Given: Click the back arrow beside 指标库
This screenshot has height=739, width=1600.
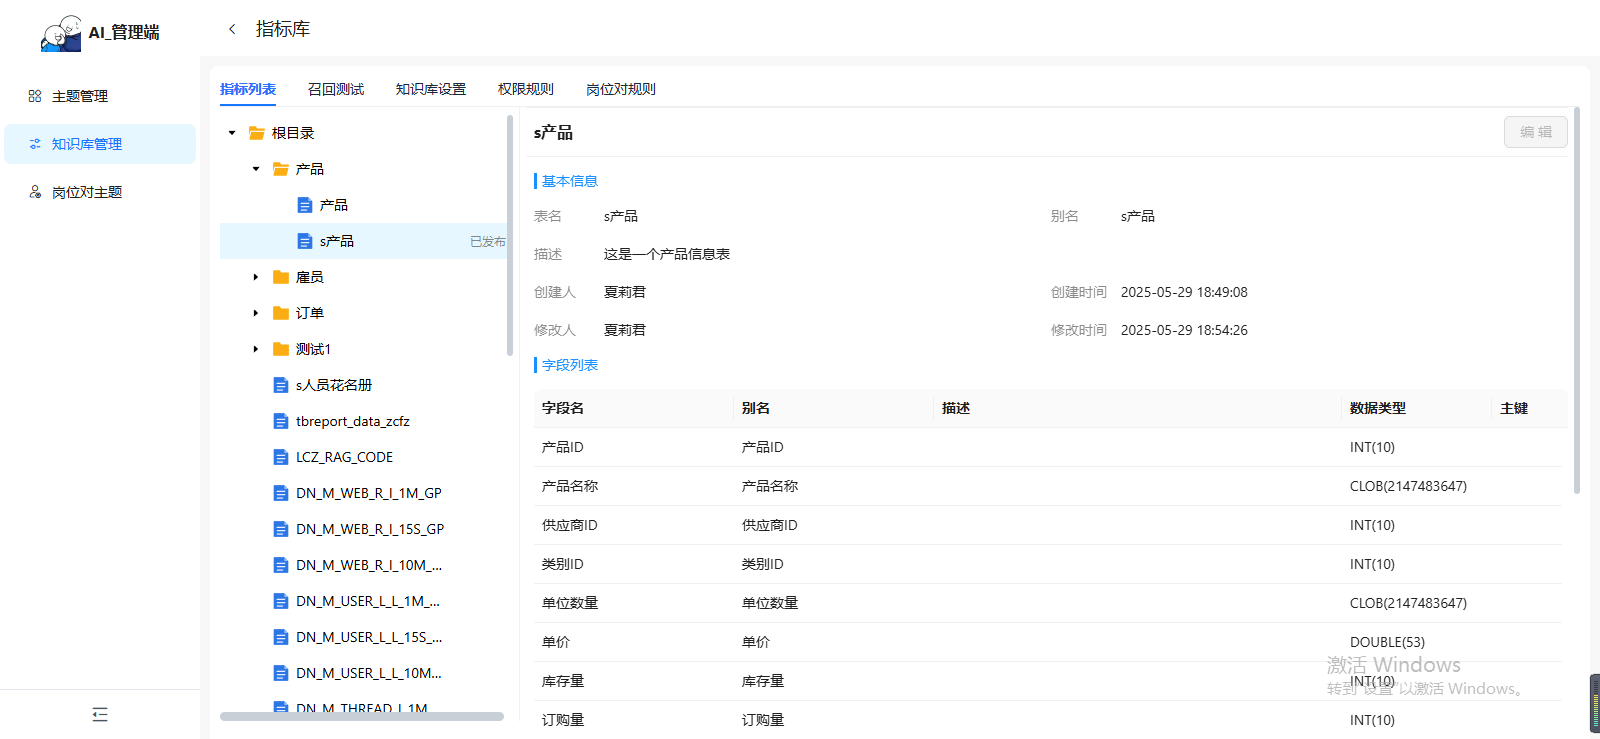Looking at the screenshot, I should pos(232,29).
